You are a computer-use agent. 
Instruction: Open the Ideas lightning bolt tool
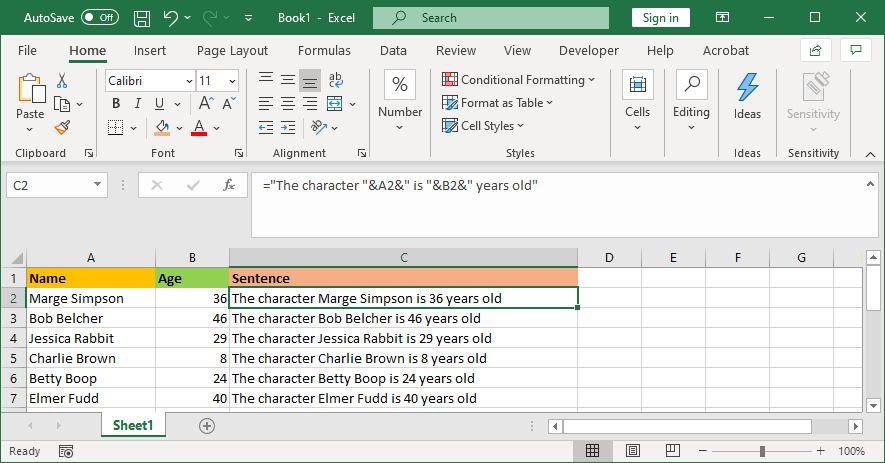click(747, 95)
